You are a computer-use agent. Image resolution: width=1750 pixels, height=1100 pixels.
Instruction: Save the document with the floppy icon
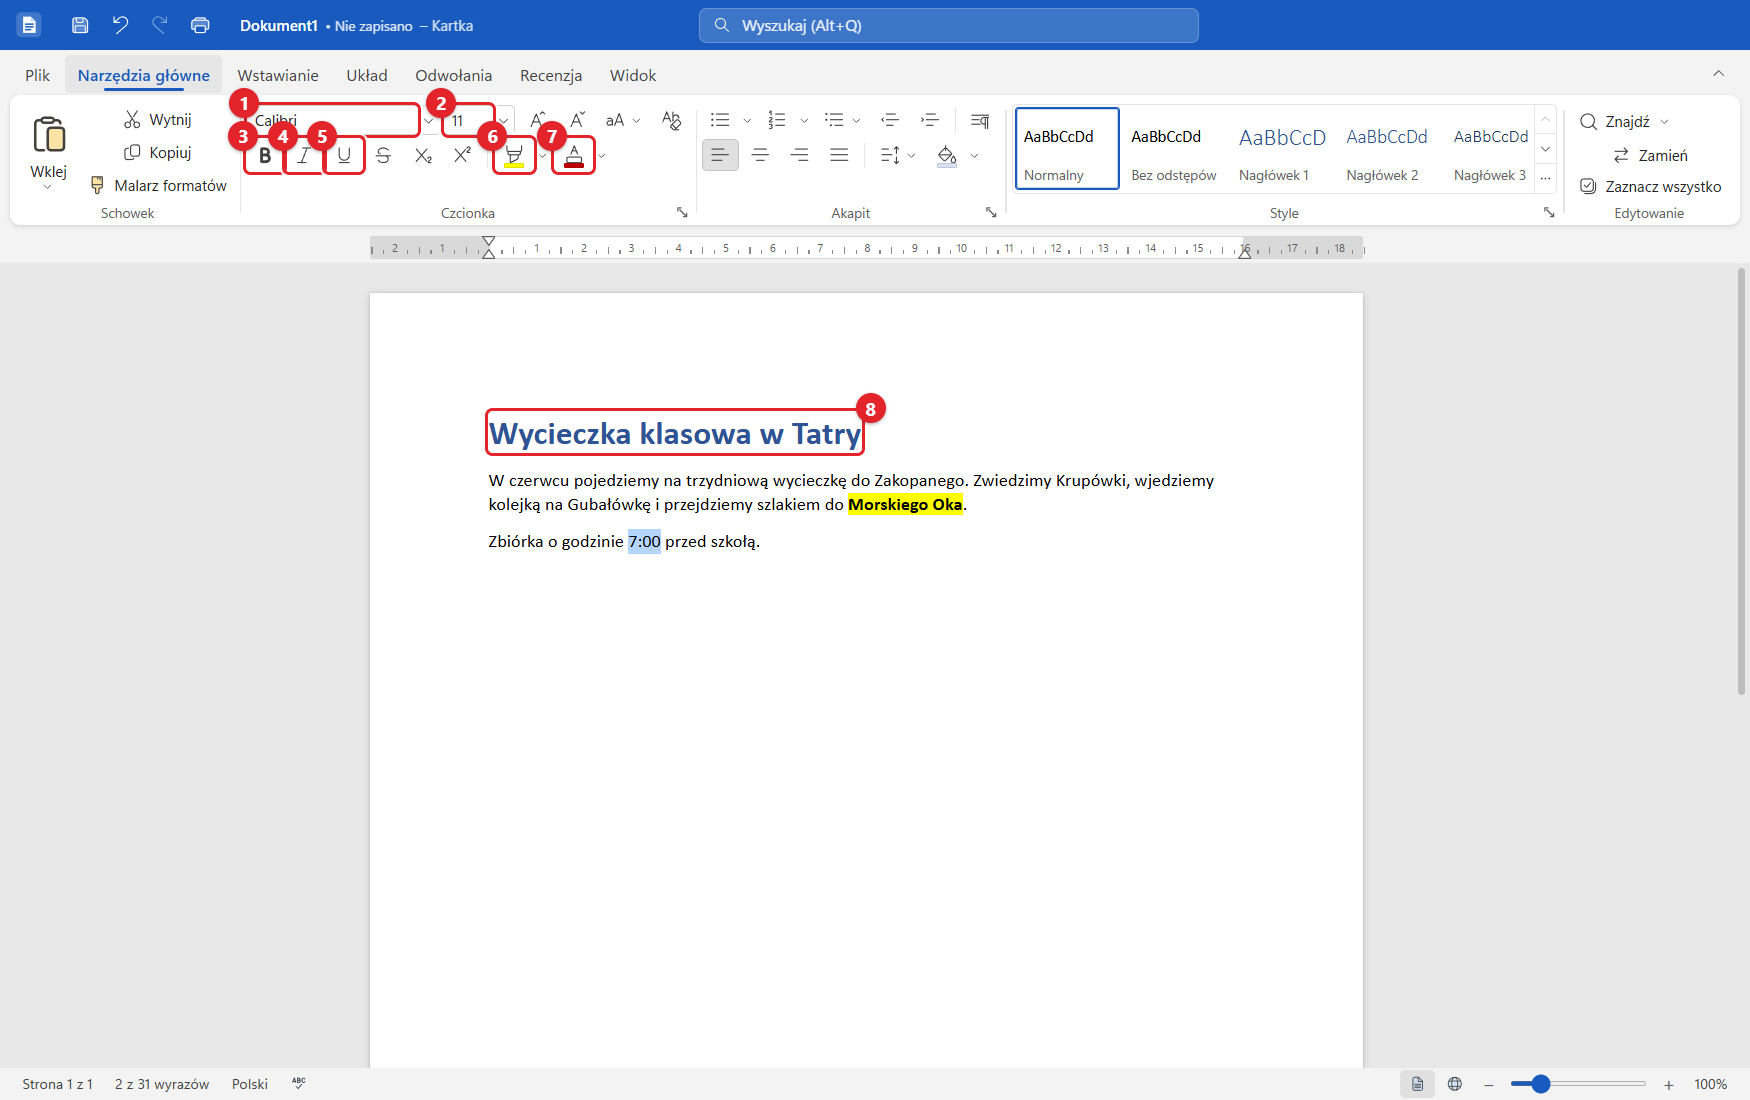coord(80,25)
